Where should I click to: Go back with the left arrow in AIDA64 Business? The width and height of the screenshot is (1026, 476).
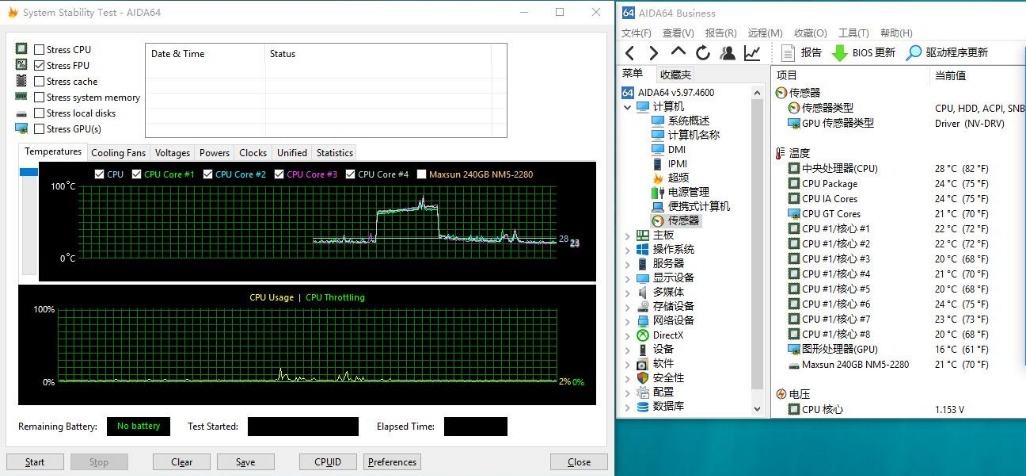(x=629, y=53)
